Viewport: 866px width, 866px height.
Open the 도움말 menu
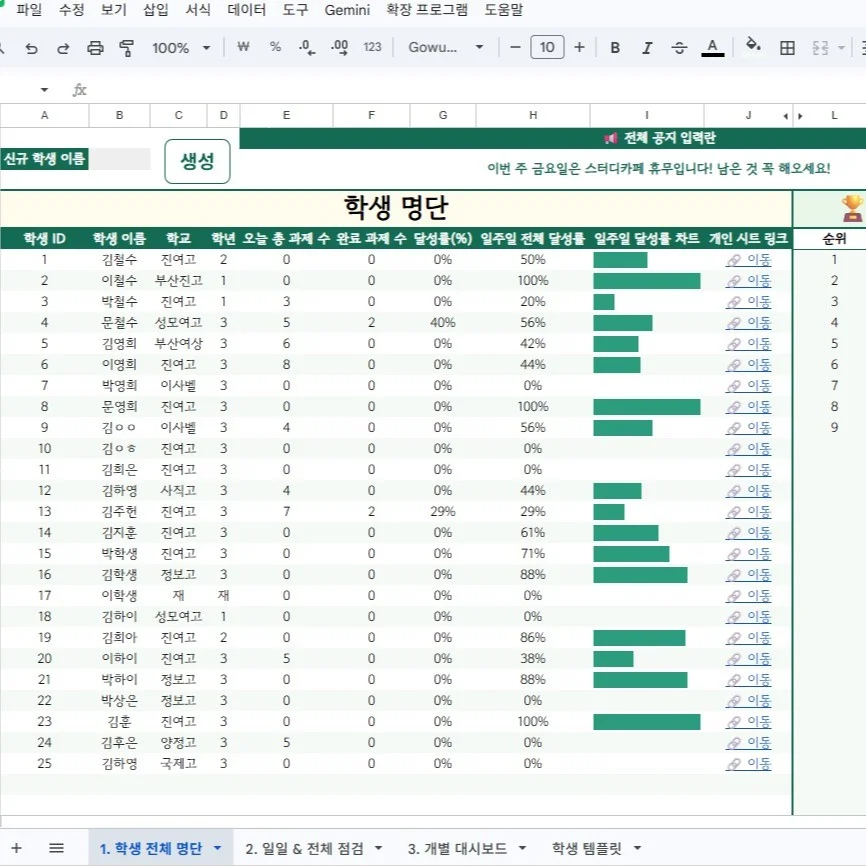coord(504,10)
